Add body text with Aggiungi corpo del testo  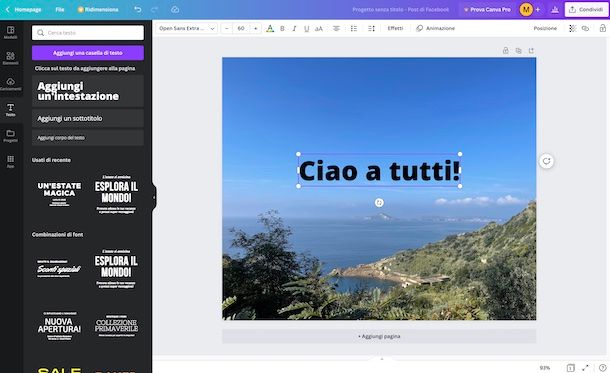tap(88, 138)
